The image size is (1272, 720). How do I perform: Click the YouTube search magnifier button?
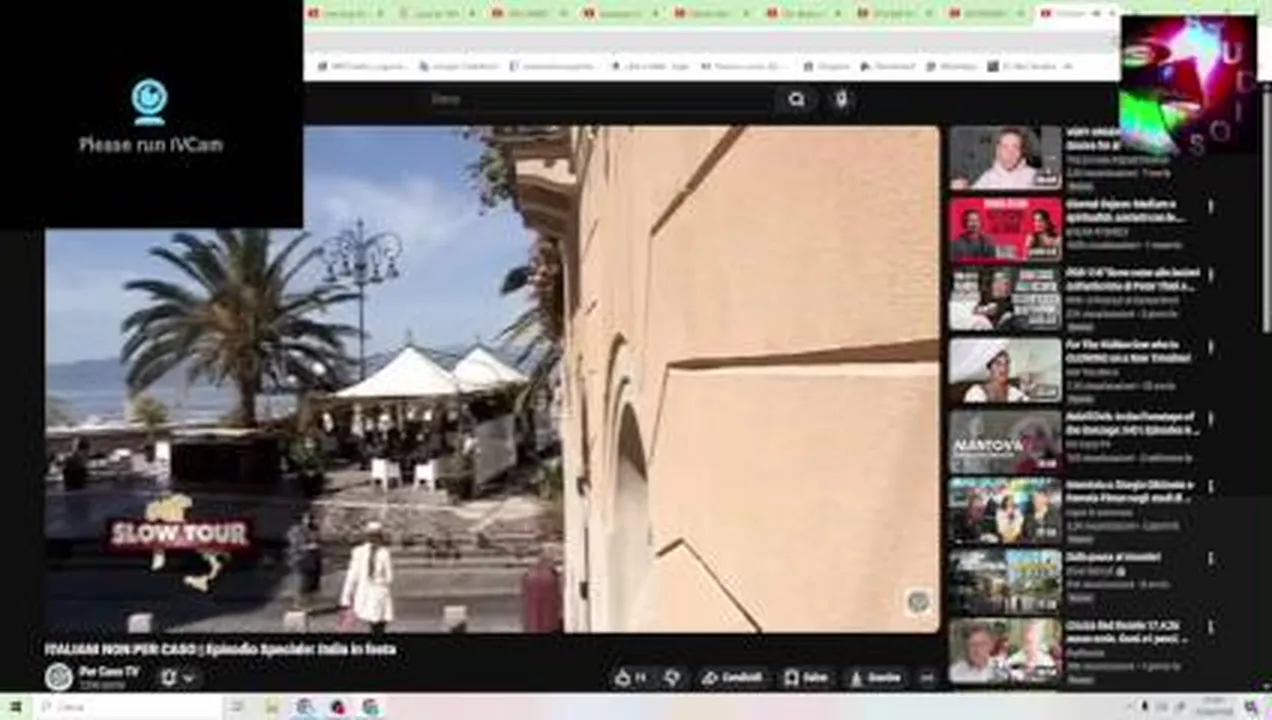(796, 99)
